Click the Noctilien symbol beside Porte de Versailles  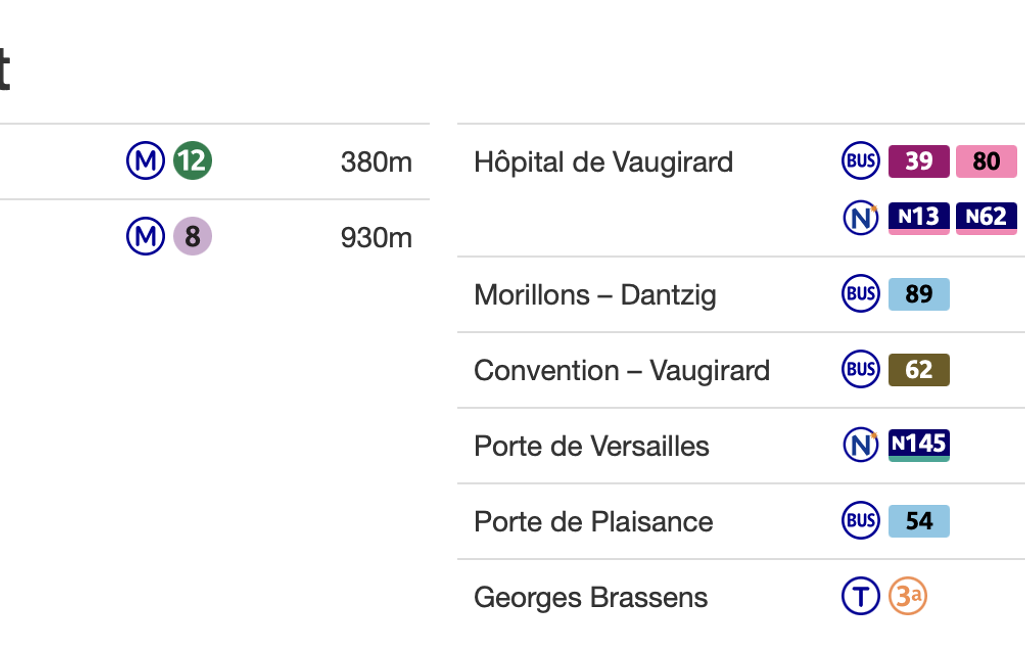860,445
